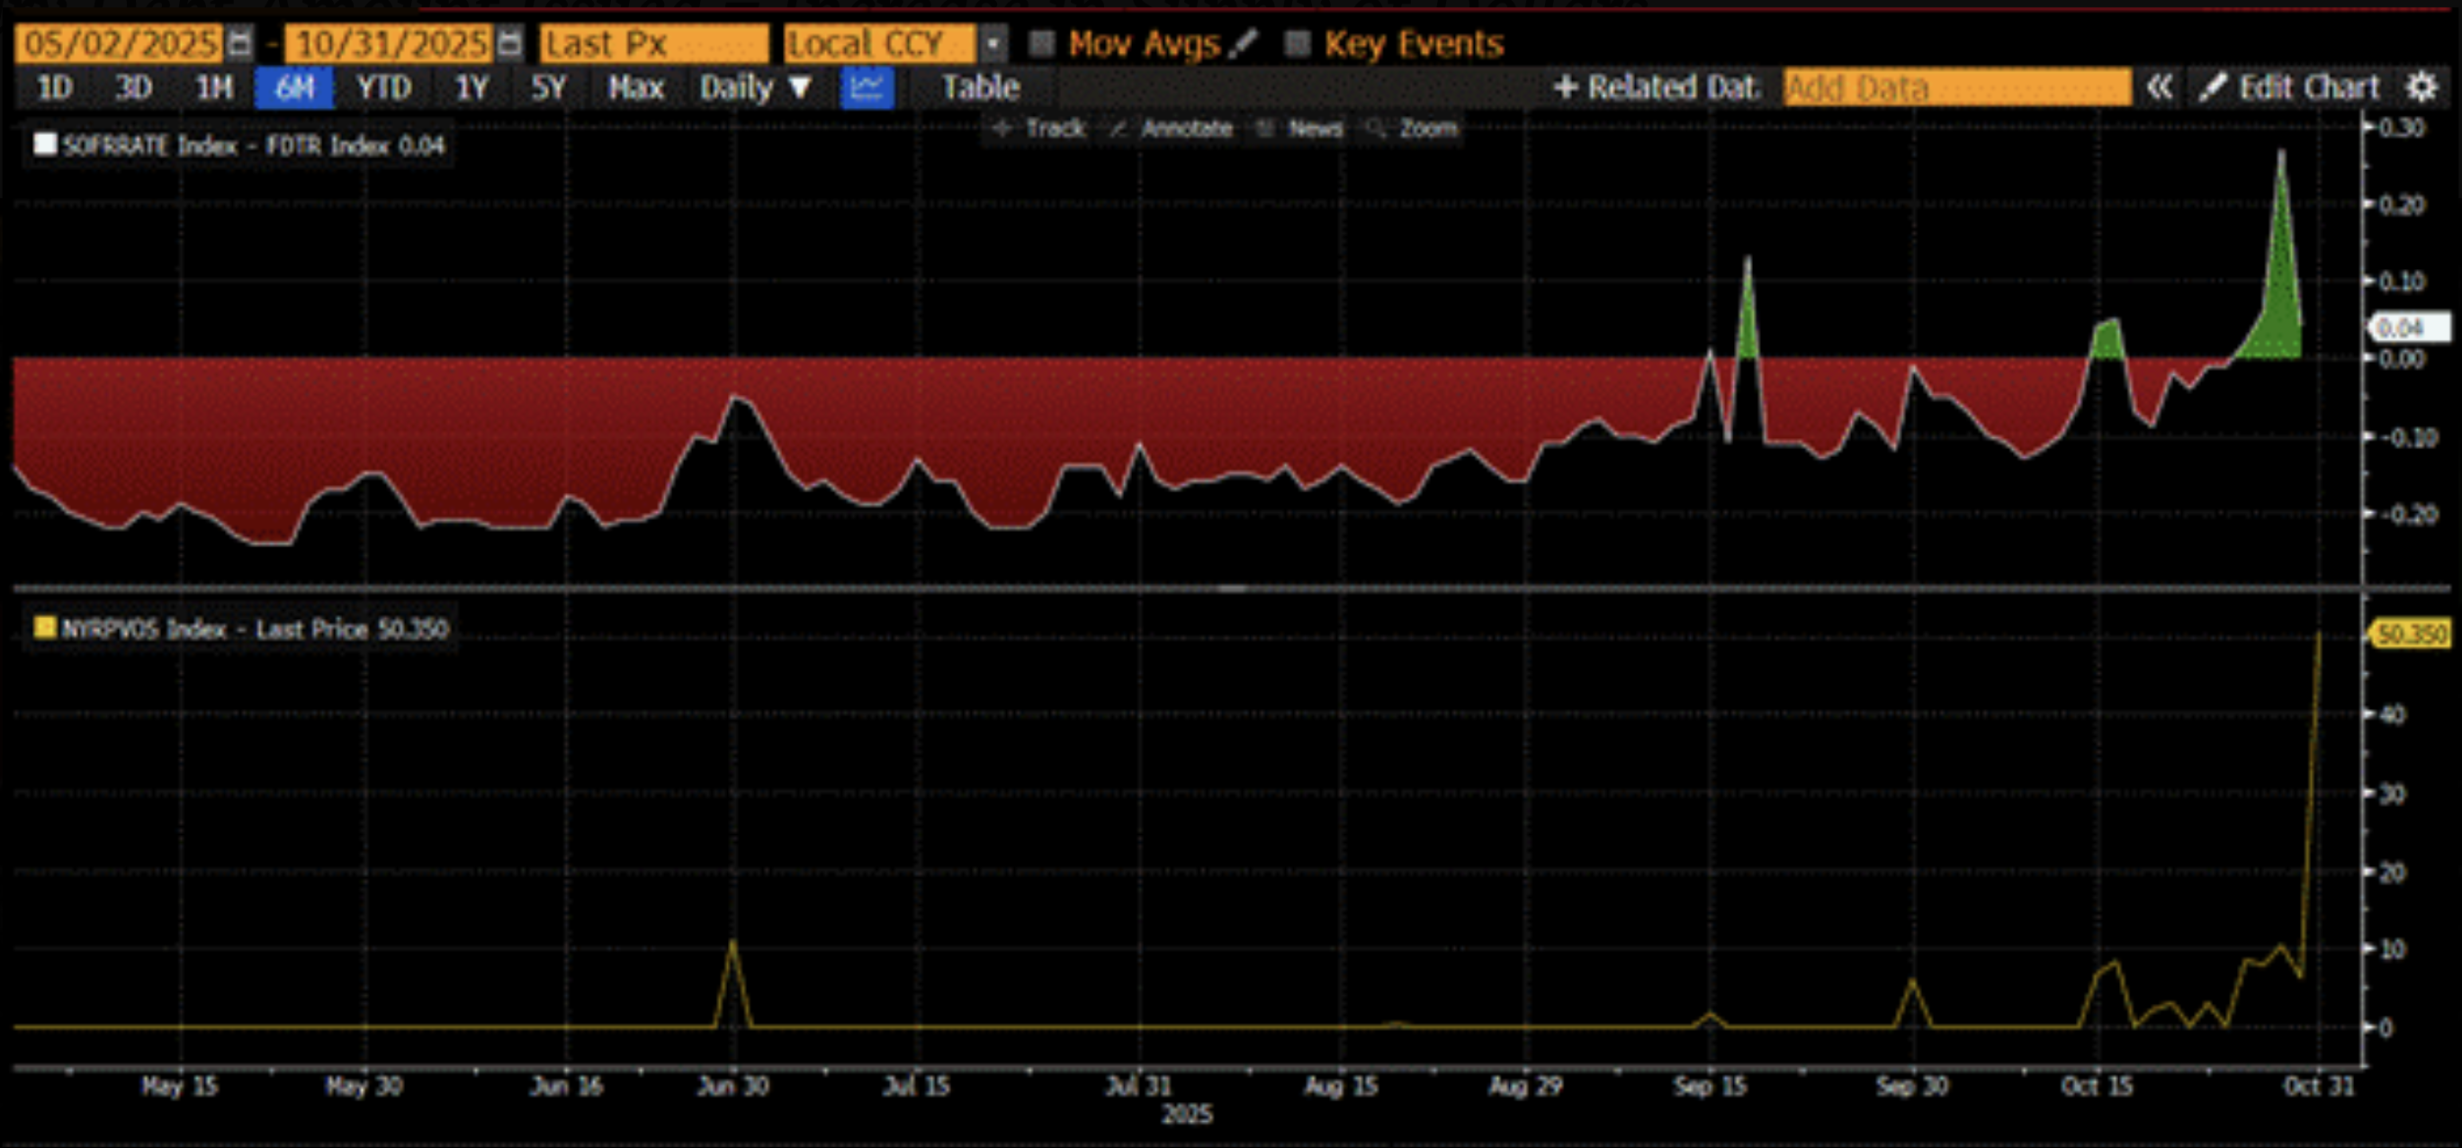Open the Last Px field selector
This screenshot has height=1148, width=2462.
click(654, 44)
